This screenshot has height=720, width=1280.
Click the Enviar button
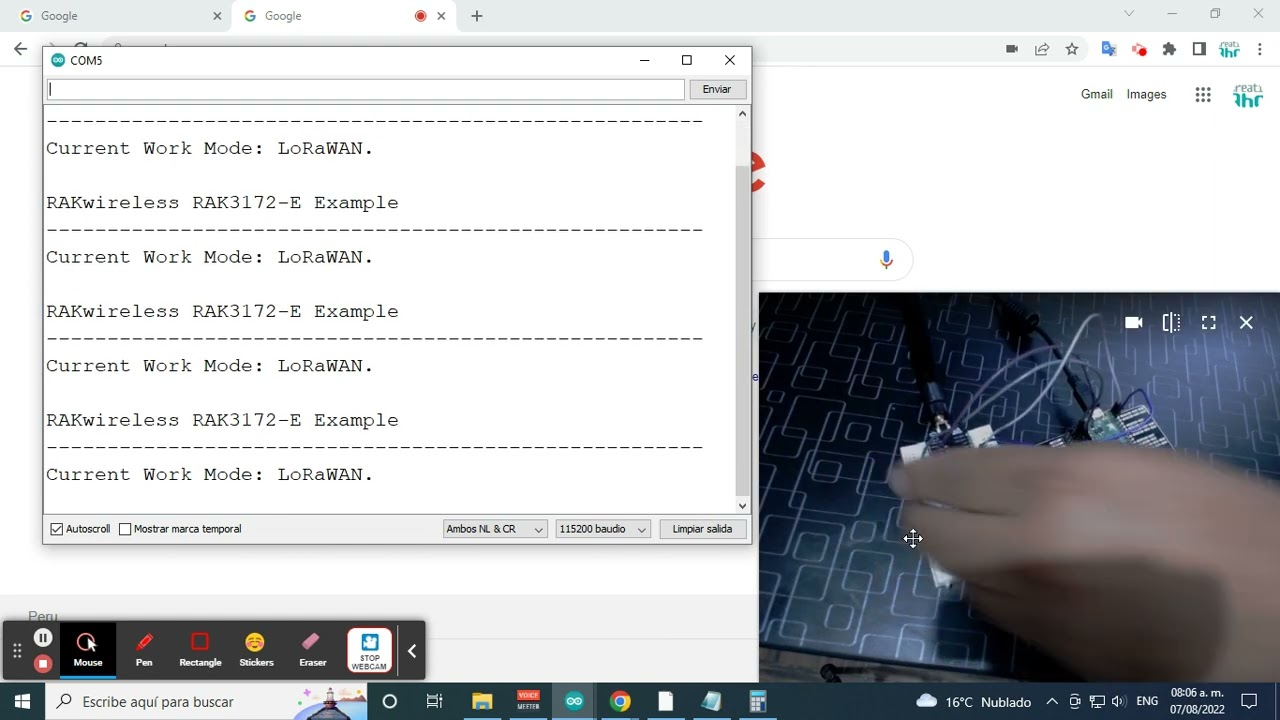click(717, 89)
